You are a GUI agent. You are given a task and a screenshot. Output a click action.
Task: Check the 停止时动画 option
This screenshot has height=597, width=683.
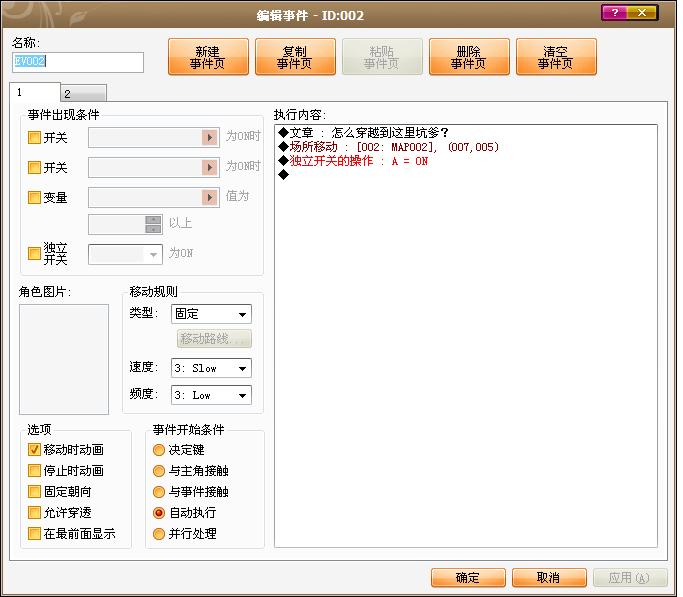[34, 470]
